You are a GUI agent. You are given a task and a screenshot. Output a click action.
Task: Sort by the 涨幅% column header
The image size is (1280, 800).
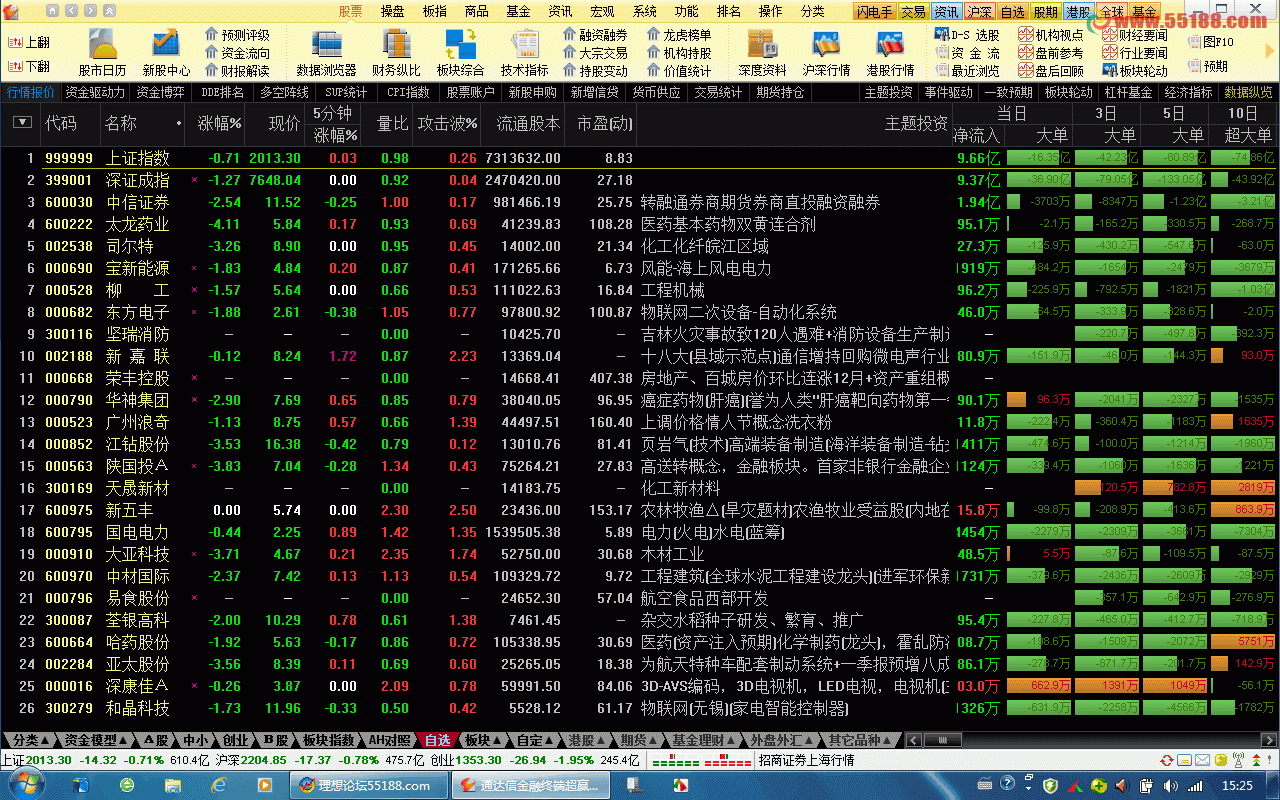point(220,123)
